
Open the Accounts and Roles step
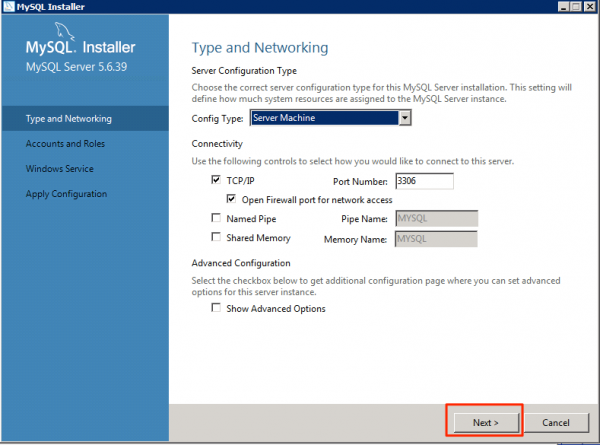(x=65, y=143)
